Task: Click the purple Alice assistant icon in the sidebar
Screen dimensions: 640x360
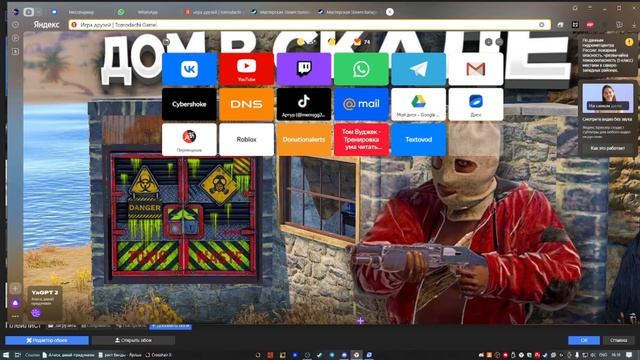Action: tap(15, 303)
